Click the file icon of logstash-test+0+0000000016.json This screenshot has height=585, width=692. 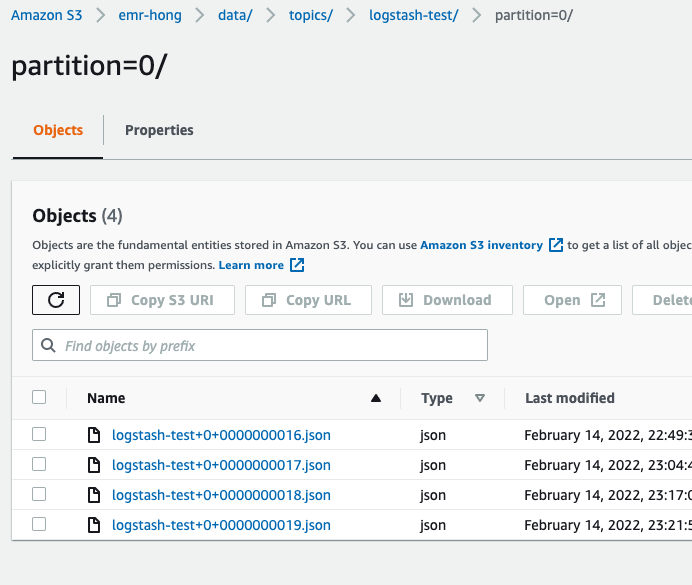(94, 435)
